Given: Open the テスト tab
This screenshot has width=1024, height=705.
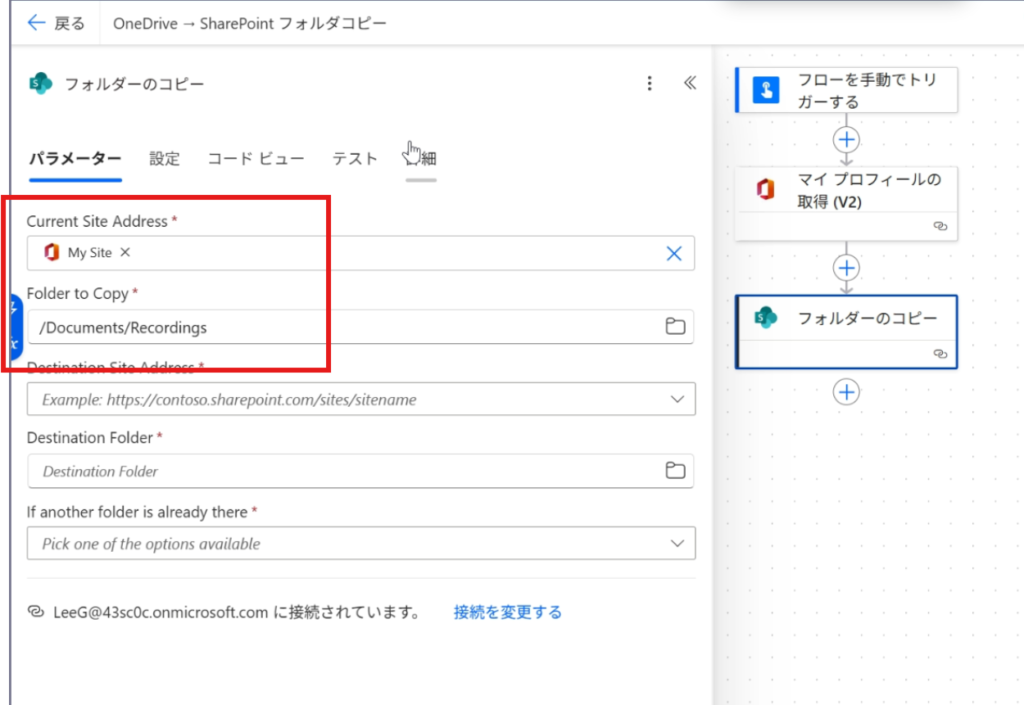Looking at the screenshot, I should pyautogui.click(x=355, y=158).
